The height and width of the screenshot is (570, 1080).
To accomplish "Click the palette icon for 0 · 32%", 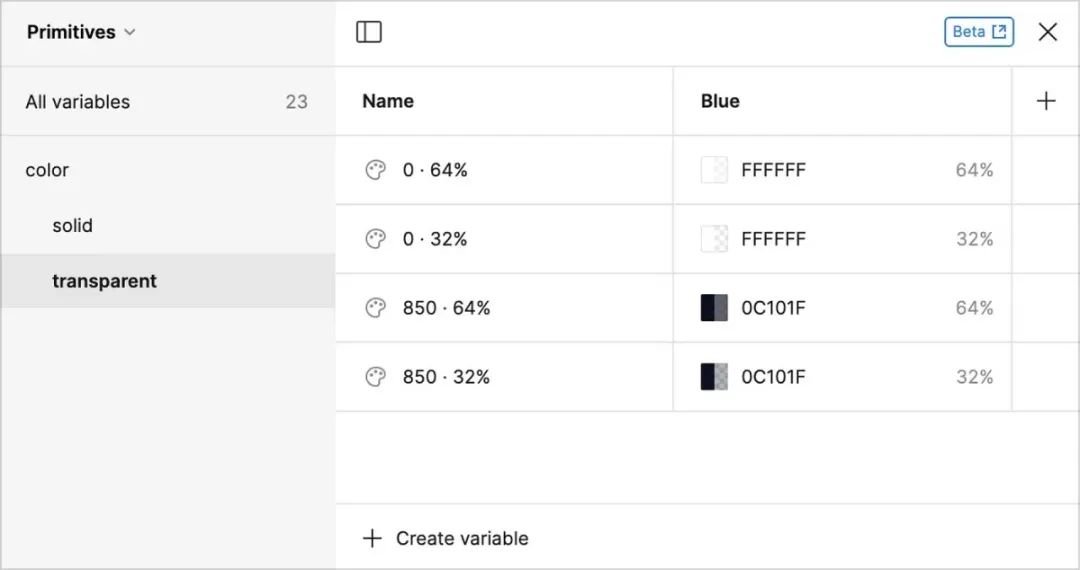I will [x=375, y=239].
